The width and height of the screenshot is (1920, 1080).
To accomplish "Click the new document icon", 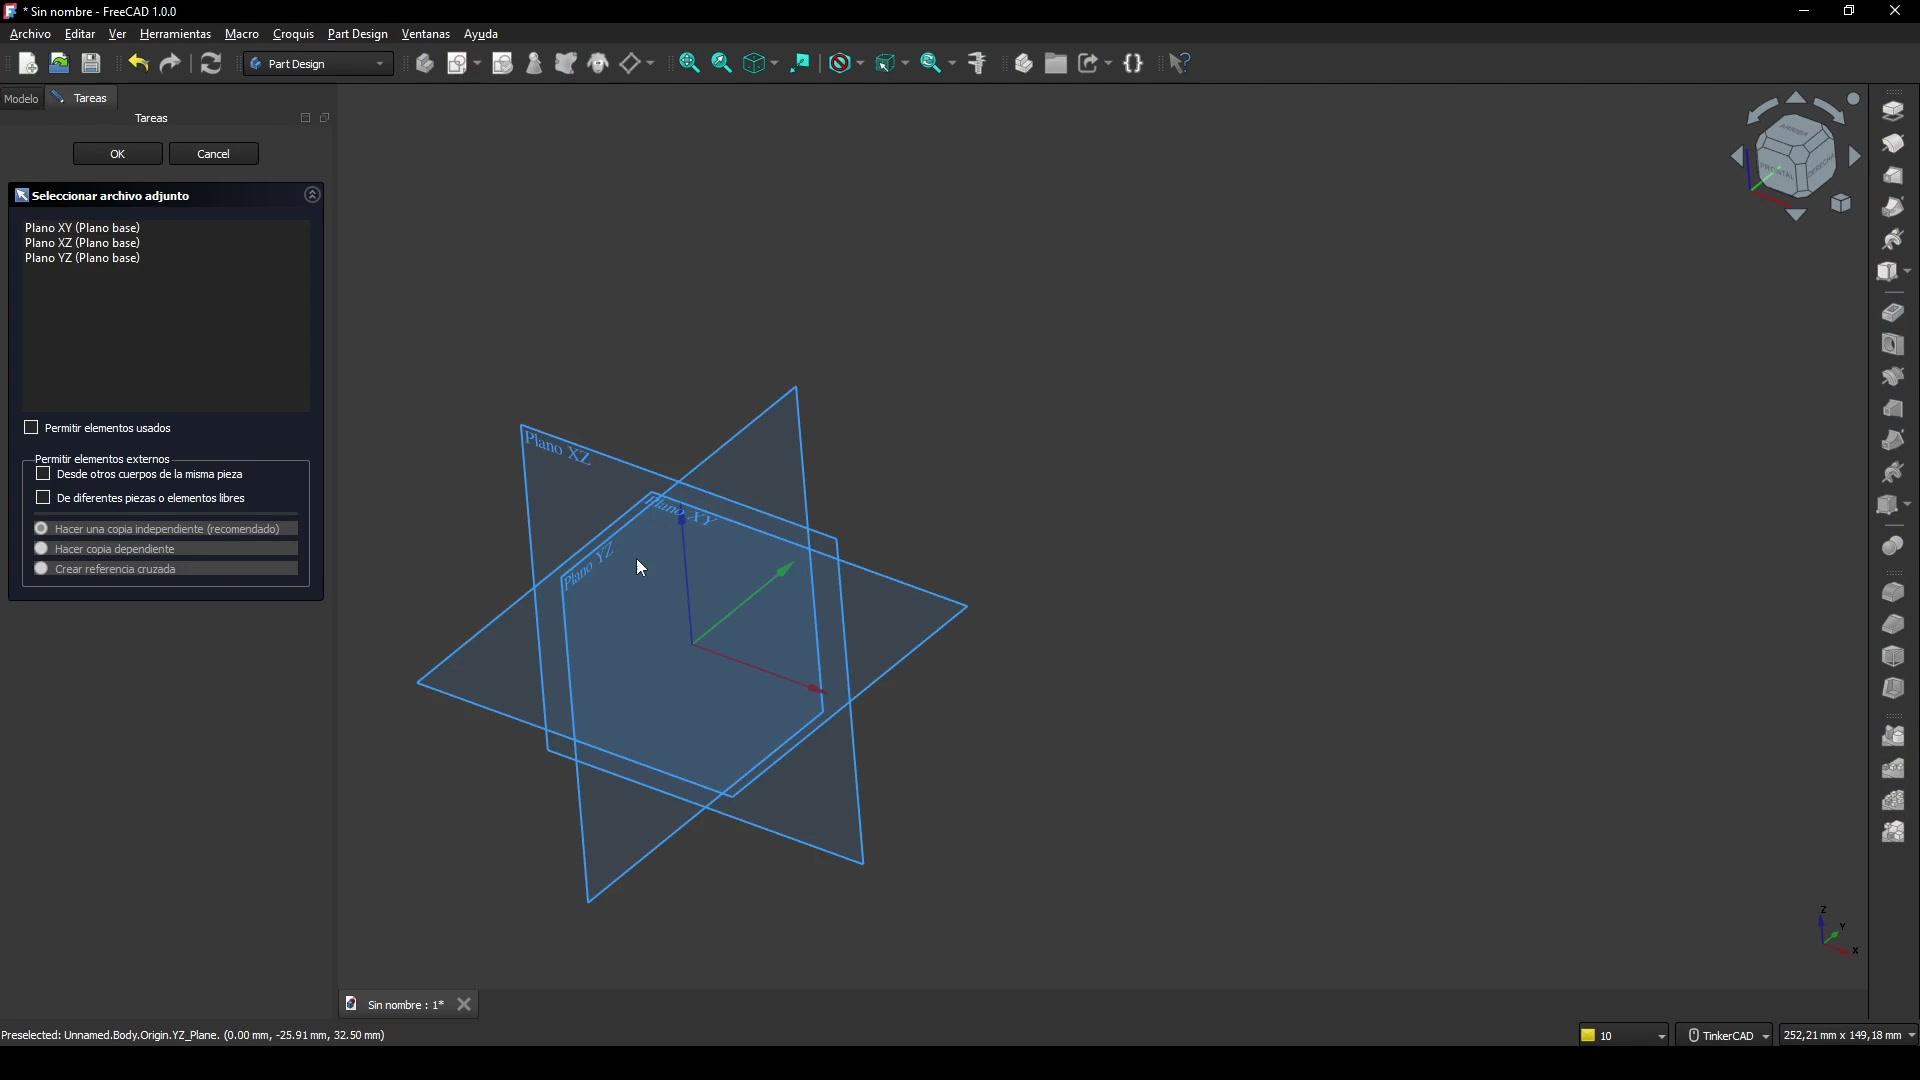I will [x=28, y=64].
